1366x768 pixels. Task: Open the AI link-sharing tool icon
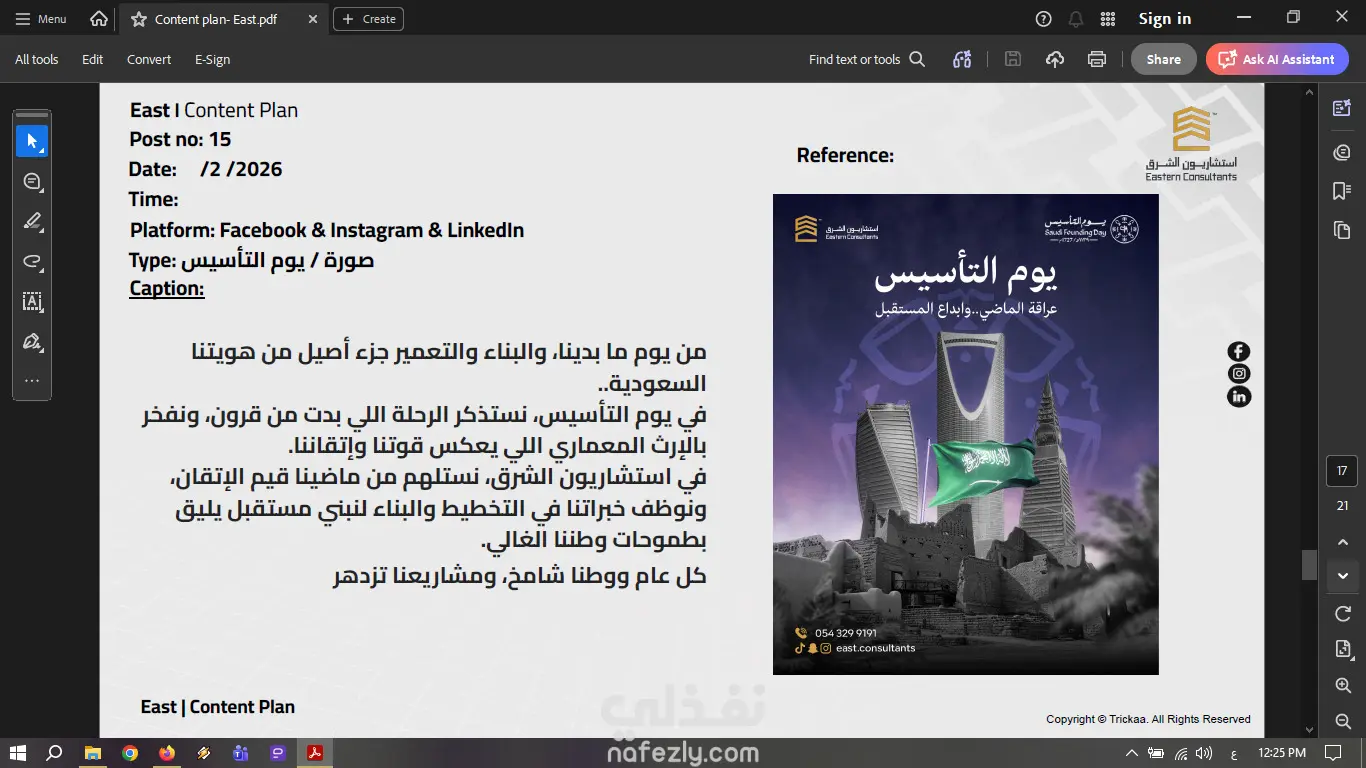[x=962, y=59]
